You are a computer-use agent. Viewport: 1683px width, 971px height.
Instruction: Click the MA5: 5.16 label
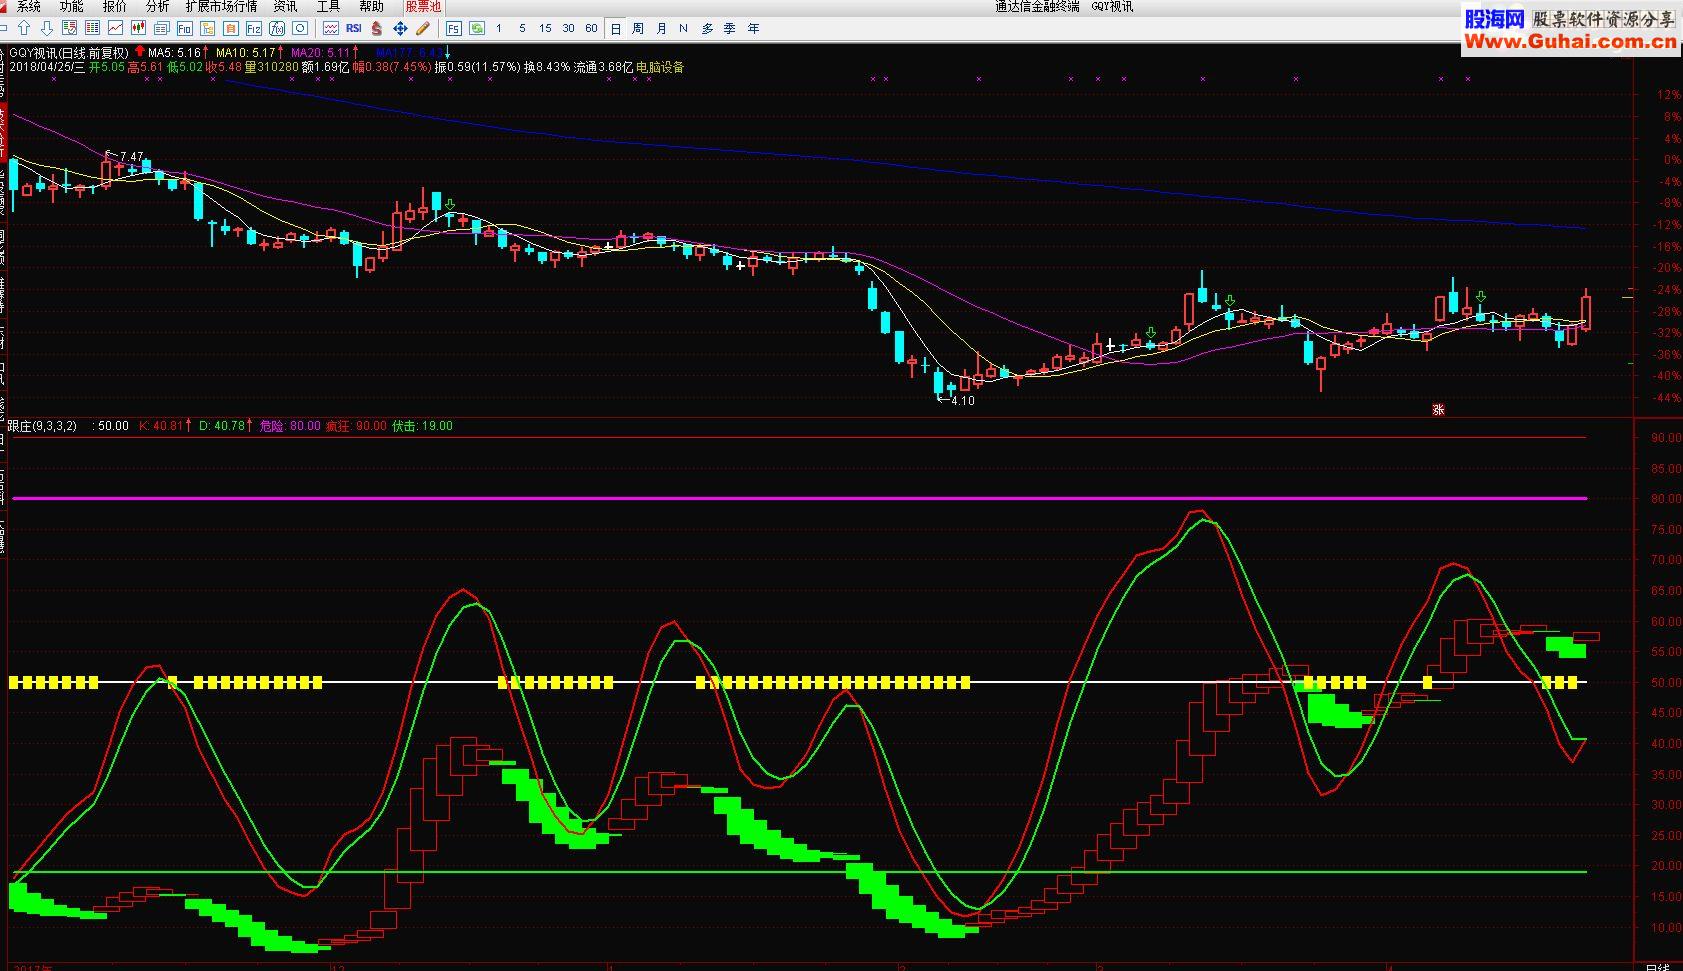click(x=174, y=53)
